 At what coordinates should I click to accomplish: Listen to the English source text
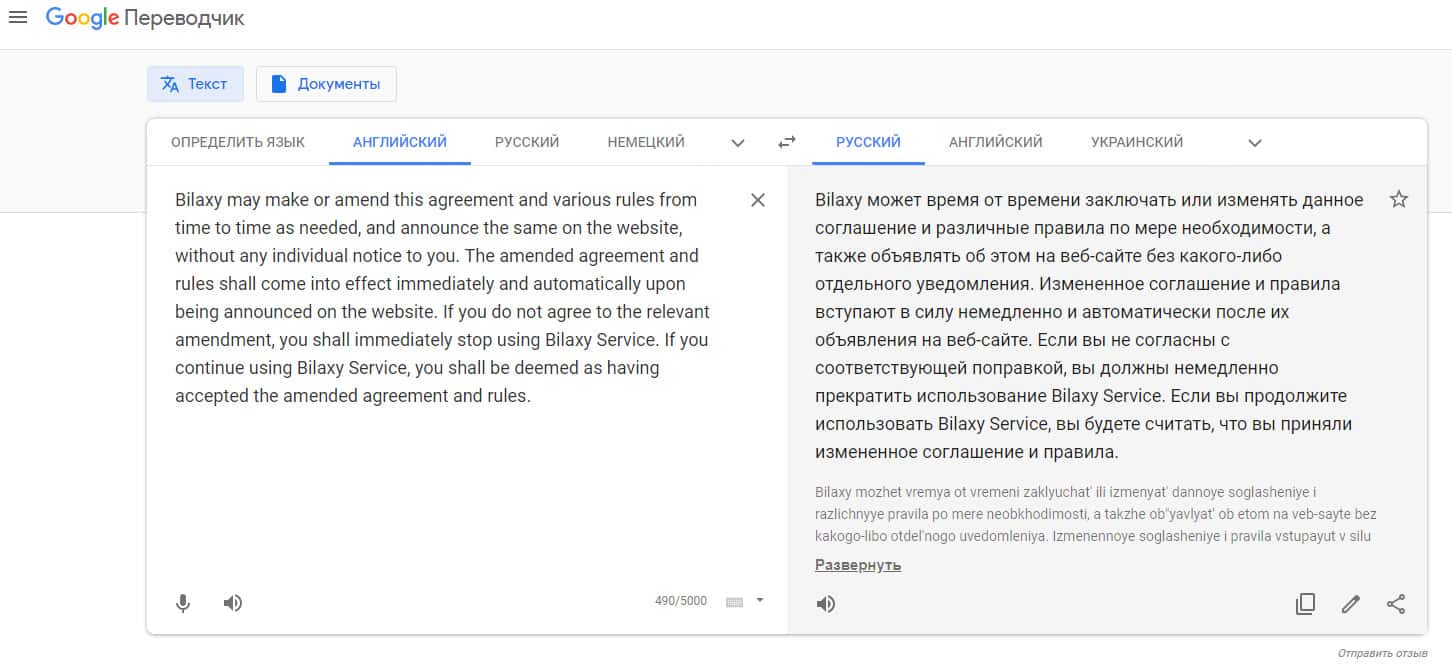point(233,603)
